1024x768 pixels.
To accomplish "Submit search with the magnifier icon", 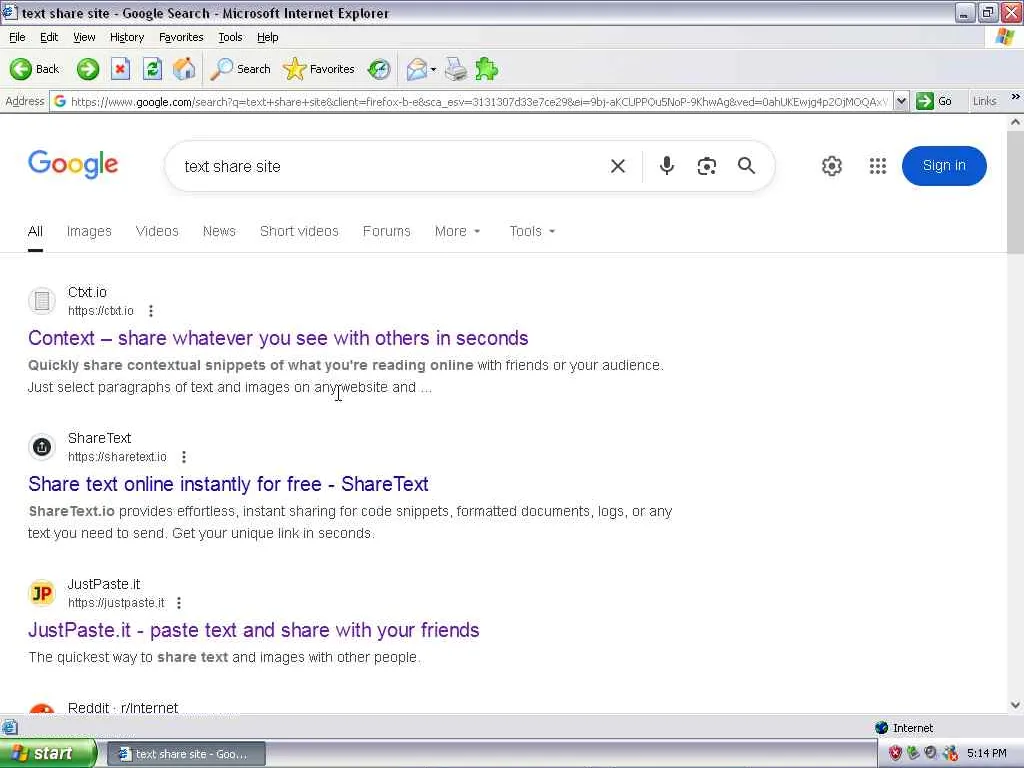I will coord(746,166).
